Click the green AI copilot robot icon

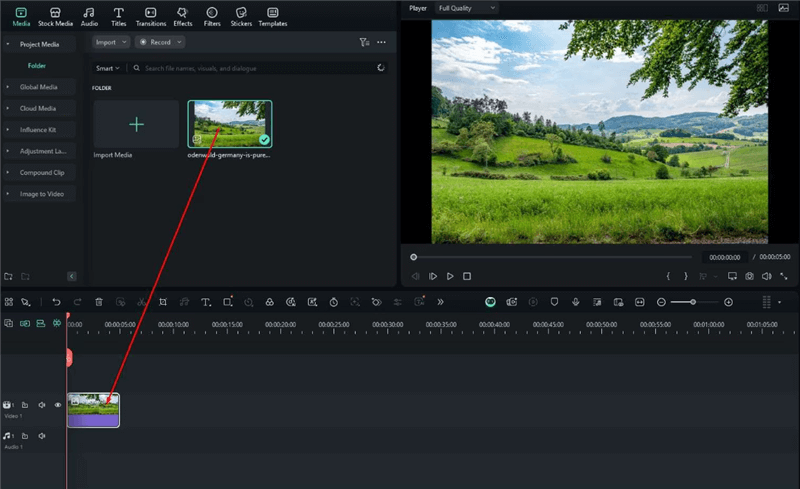click(x=490, y=302)
